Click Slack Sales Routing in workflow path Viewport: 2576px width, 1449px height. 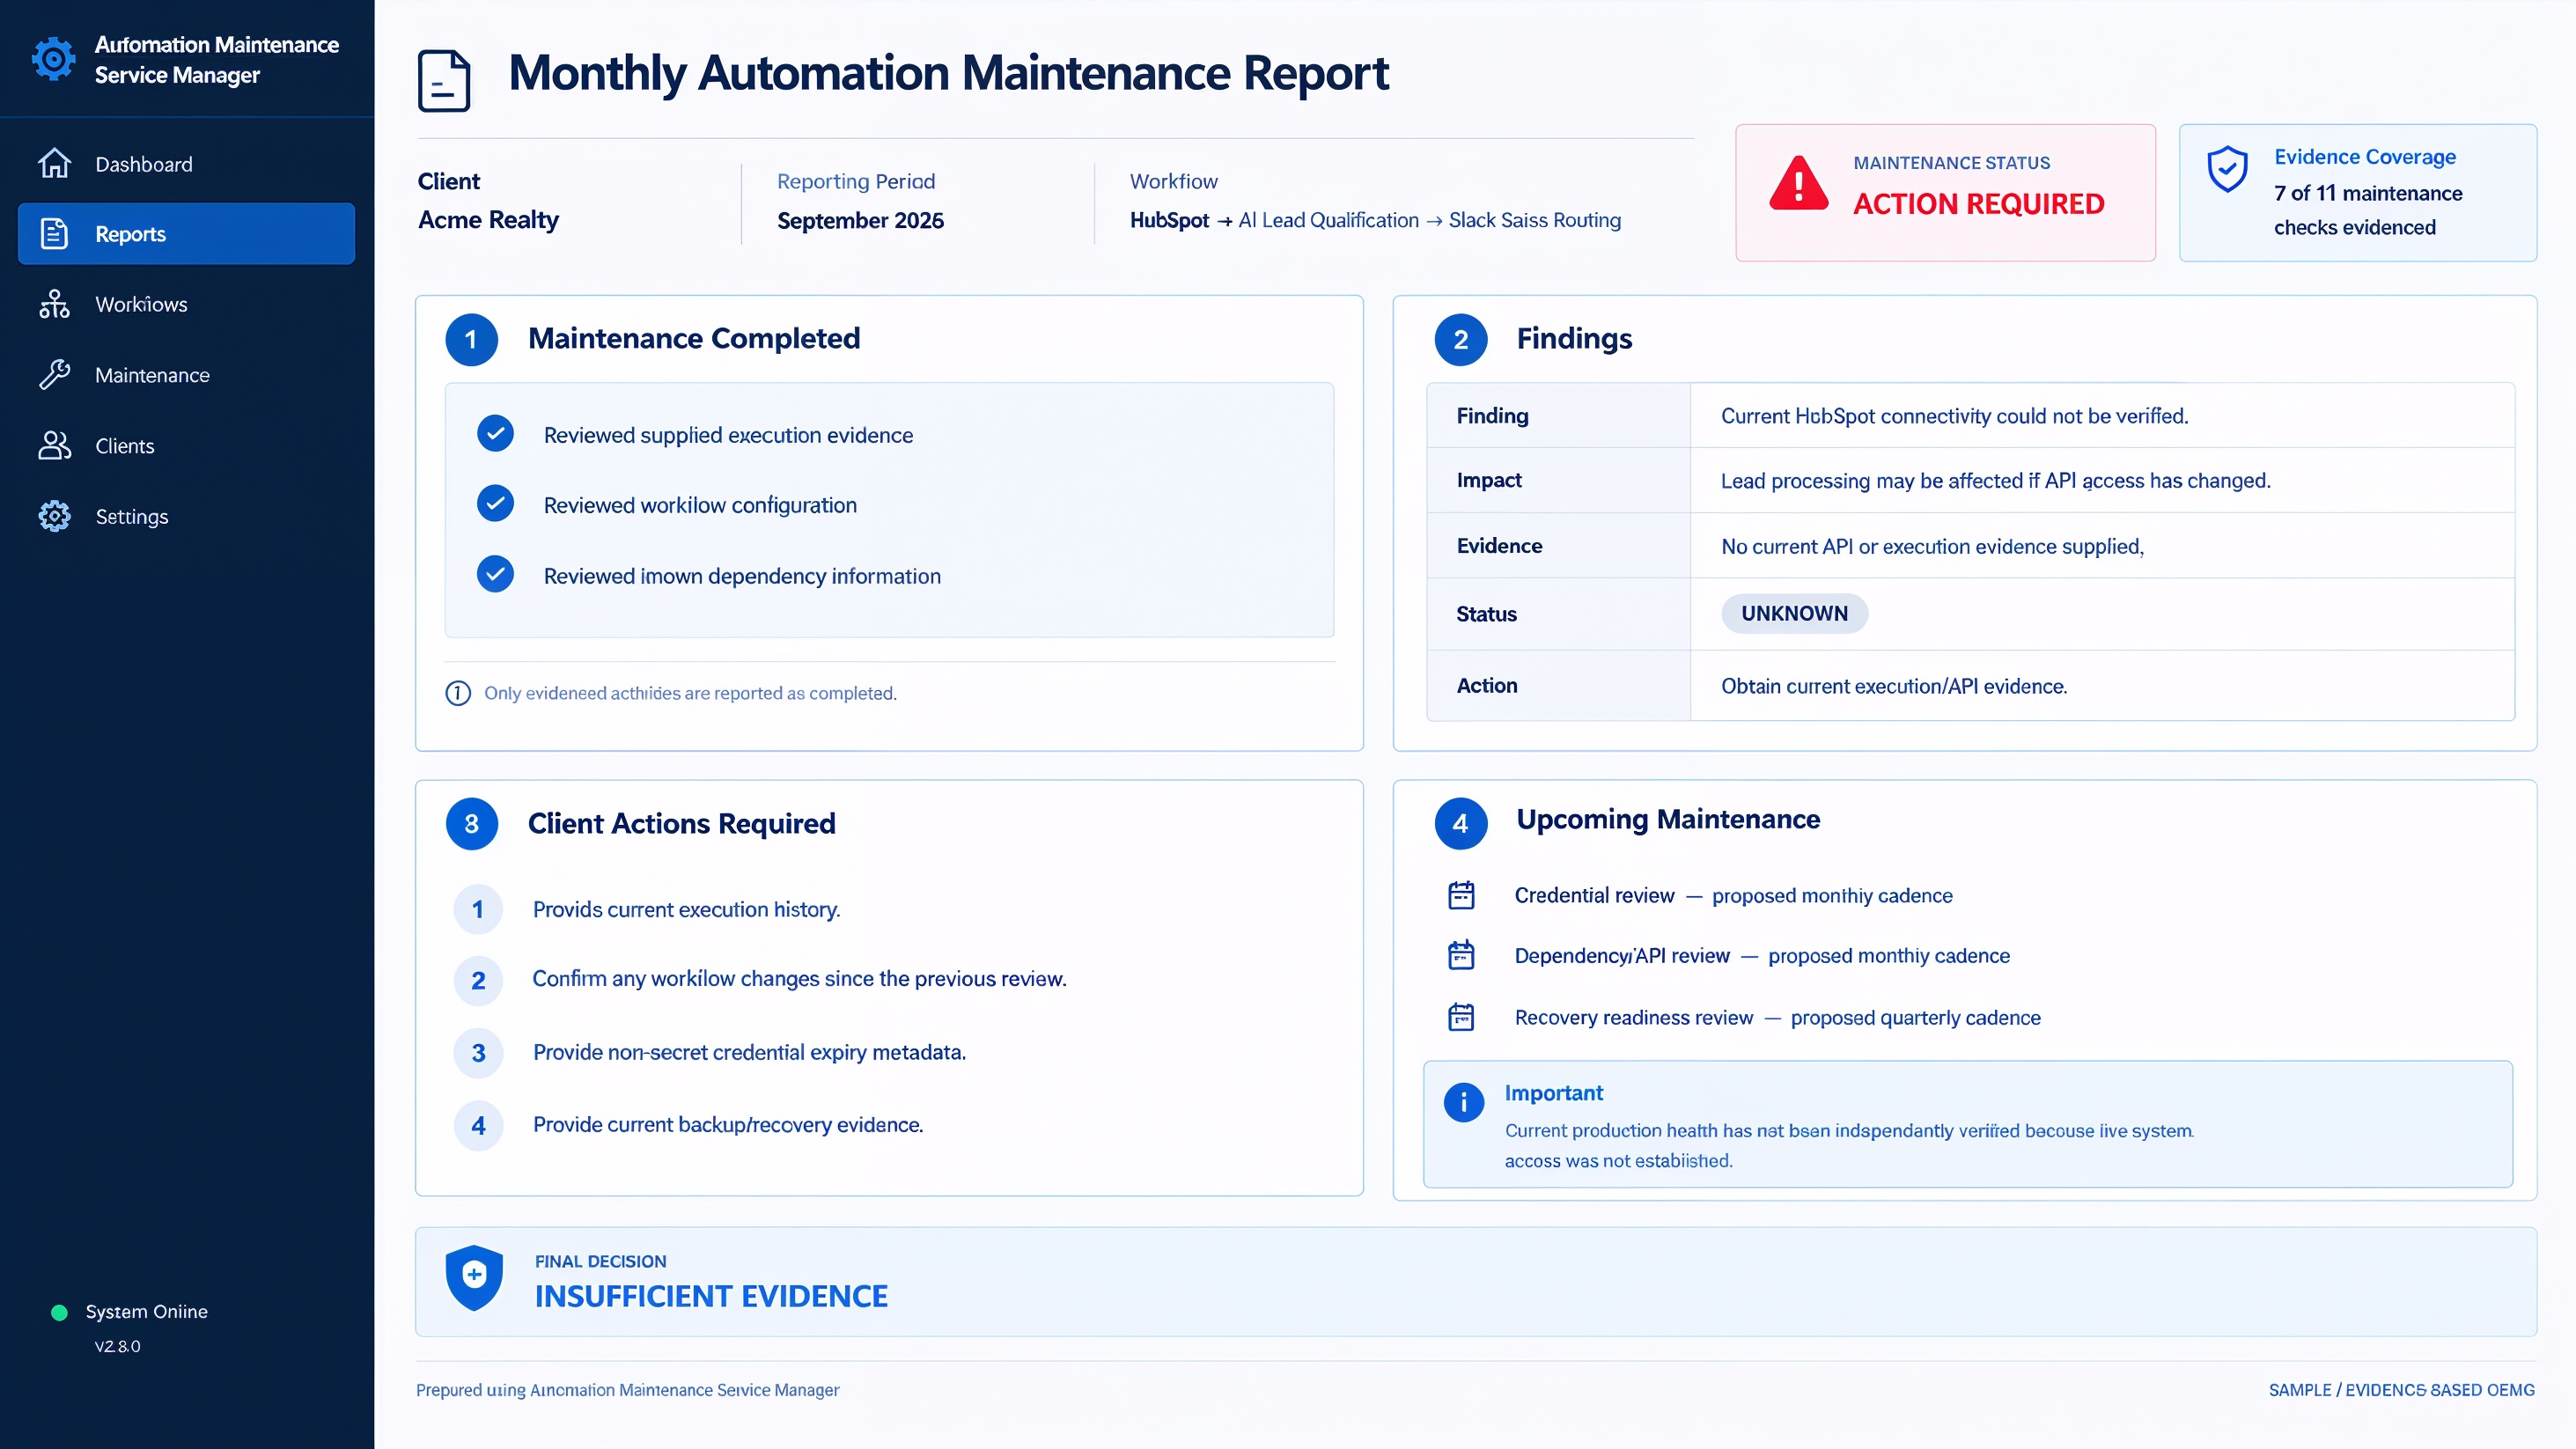(x=1534, y=220)
